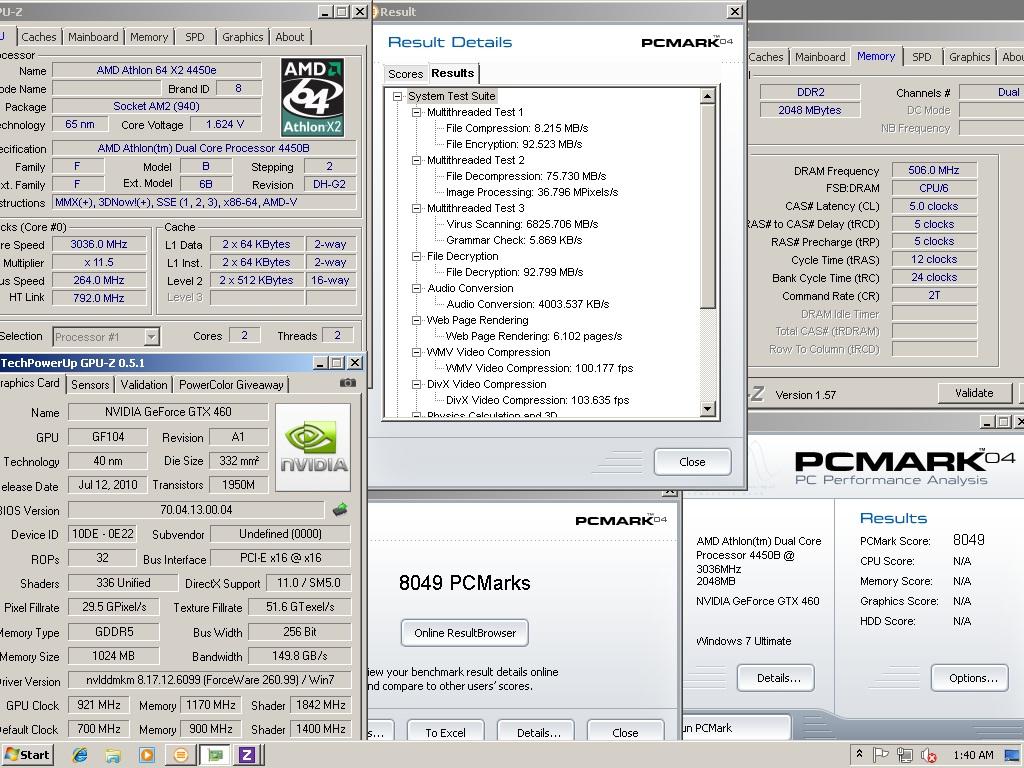The width and height of the screenshot is (1024, 768).
Task: Open the Mainboard tab in left CPU-Z
Action: click(x=93, y=37)
